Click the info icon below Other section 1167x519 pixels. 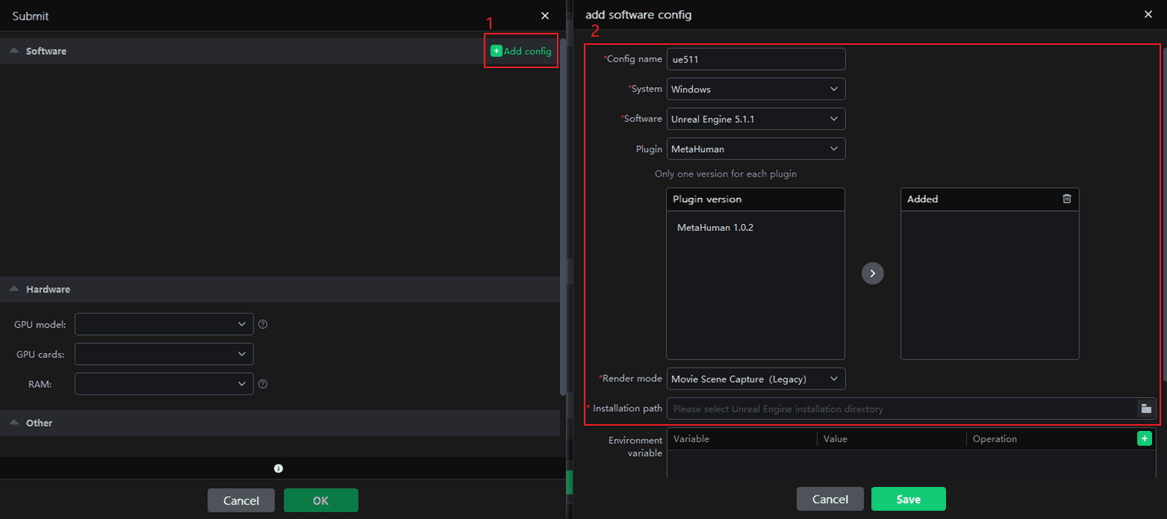click(278, 468)
